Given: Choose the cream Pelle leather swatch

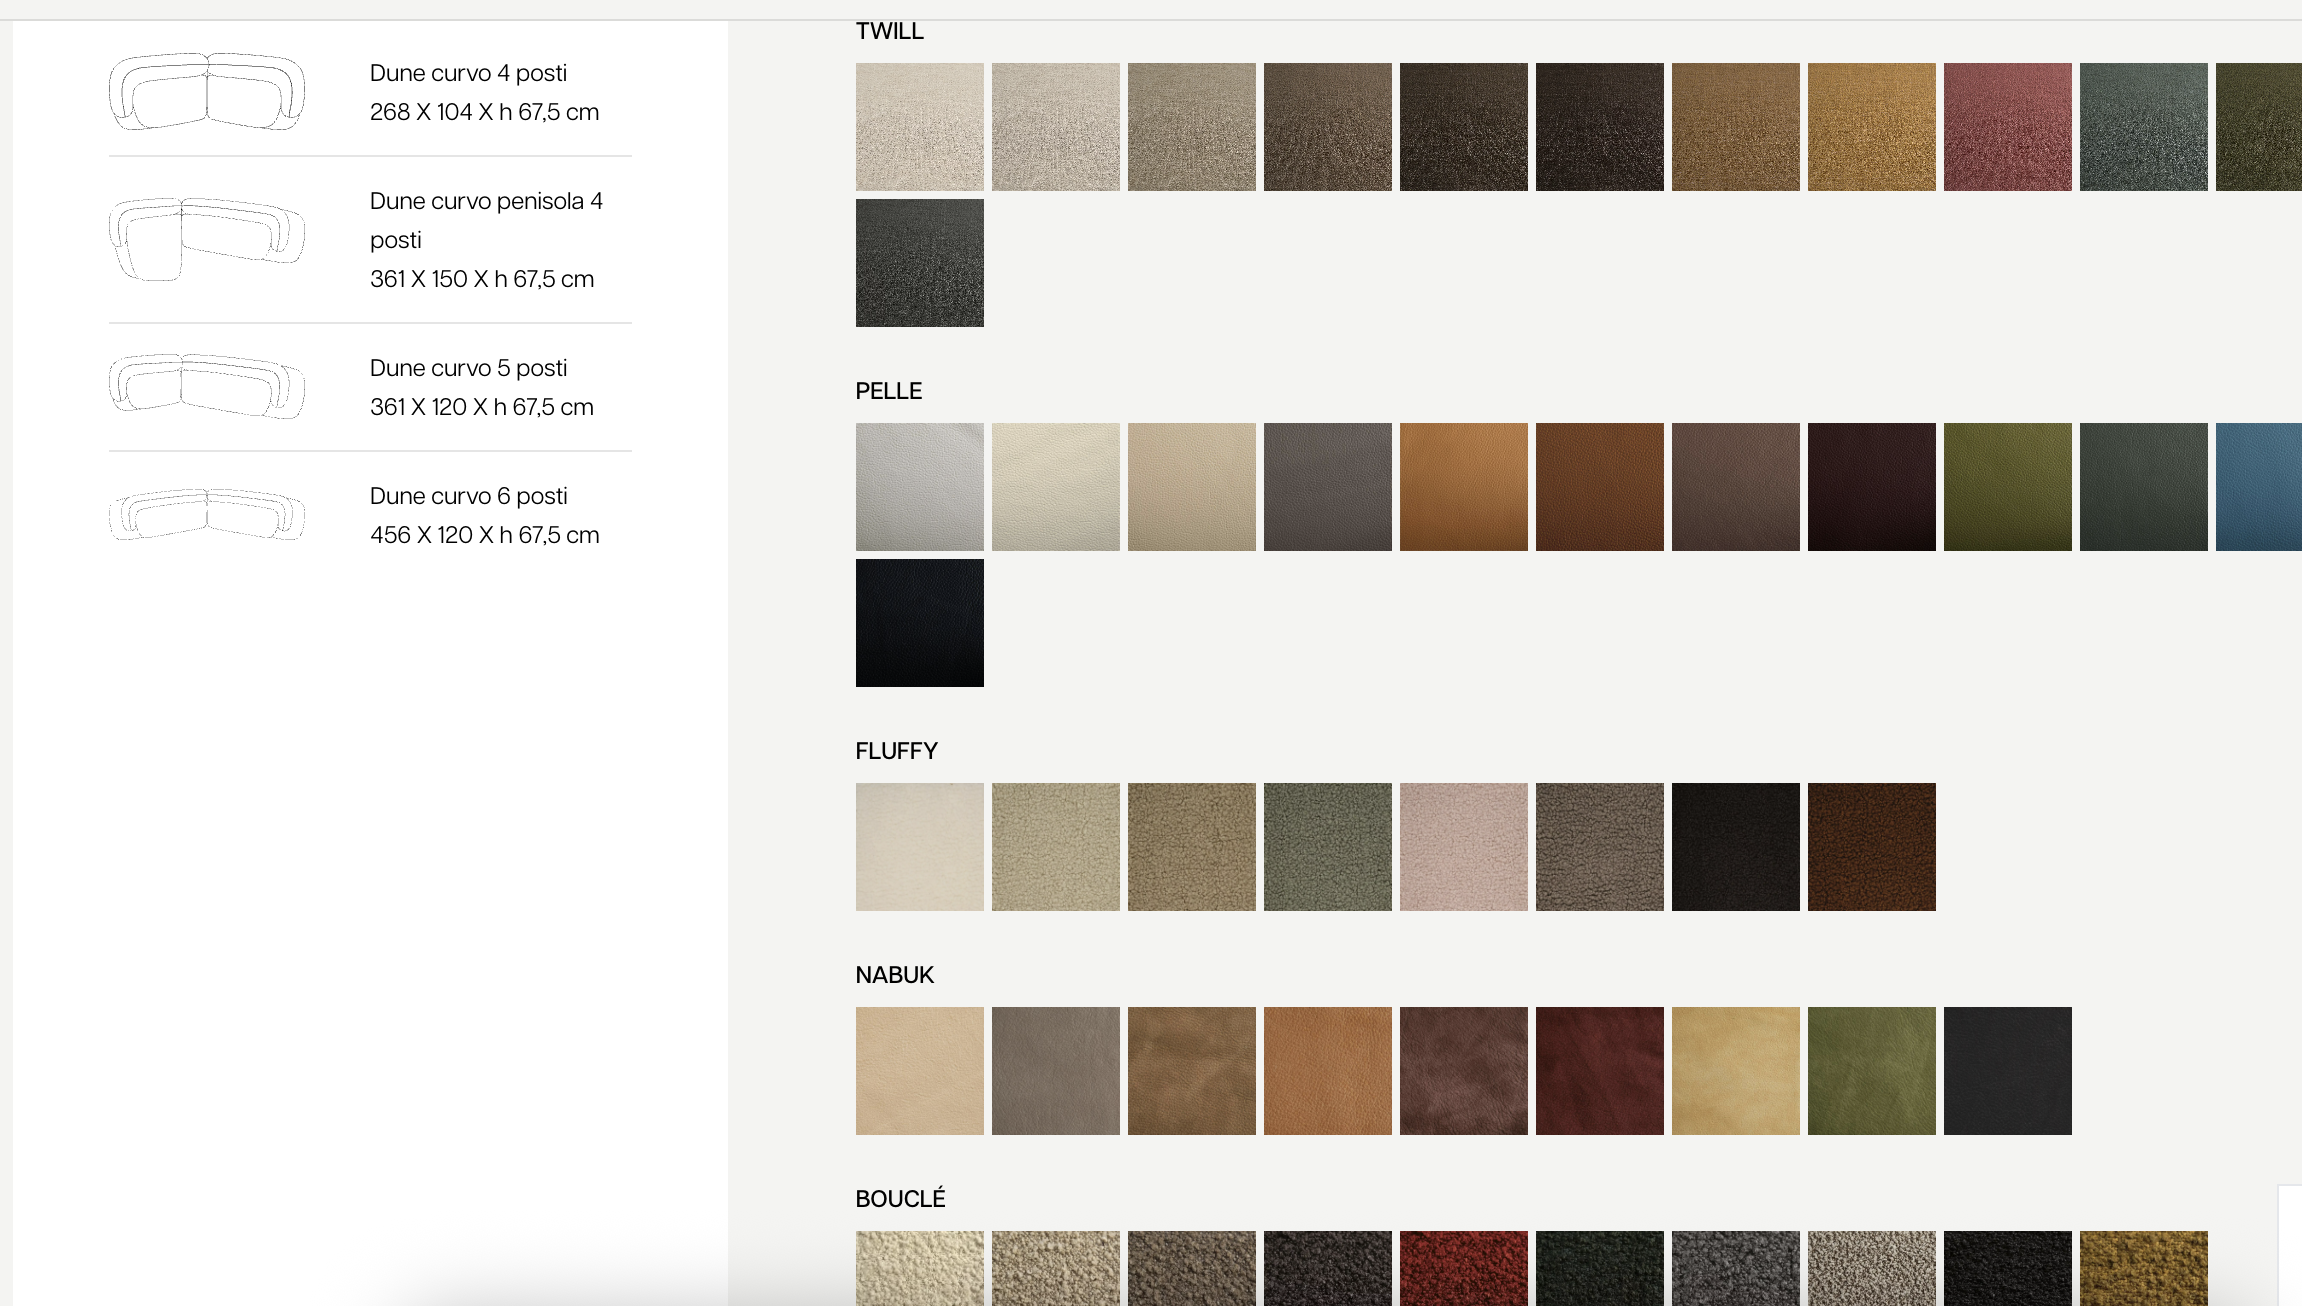Looking at the screenshot, I should point(1056,487).
